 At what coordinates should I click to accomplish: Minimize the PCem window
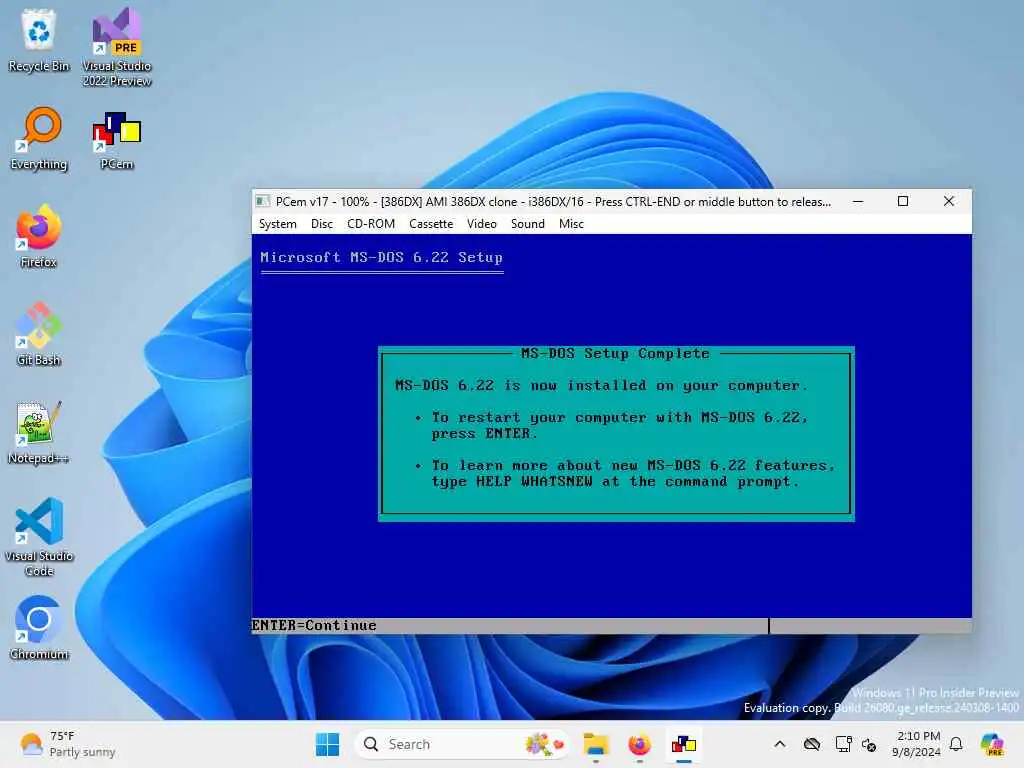[858, 201]
